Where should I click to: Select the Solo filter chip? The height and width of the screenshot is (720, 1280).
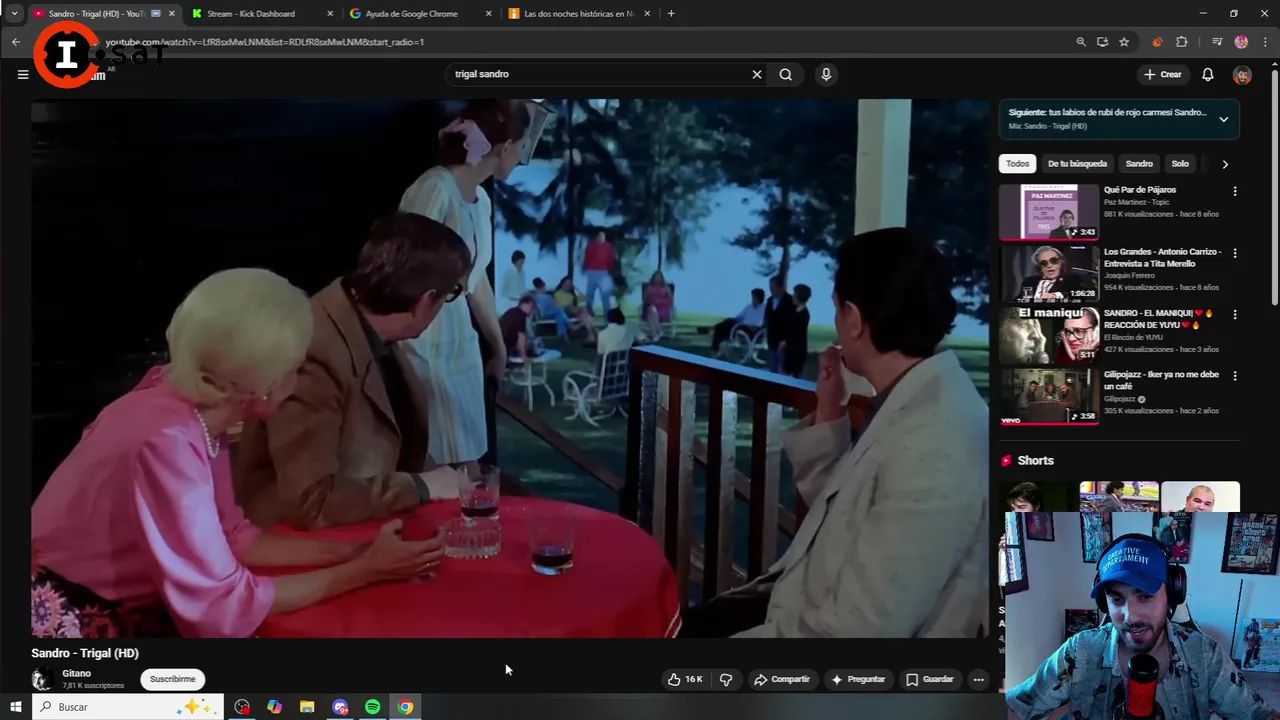pos(1180,164)
